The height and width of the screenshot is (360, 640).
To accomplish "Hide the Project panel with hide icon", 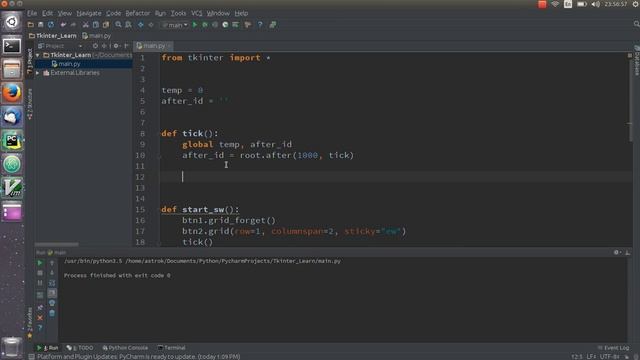I will pyautogui.click(x=126, y=46).
